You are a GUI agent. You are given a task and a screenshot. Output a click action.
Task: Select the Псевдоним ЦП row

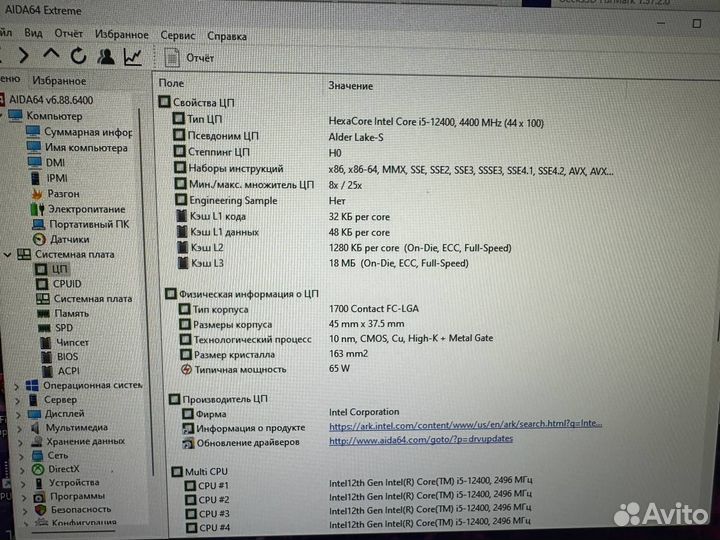pos(278,136)
